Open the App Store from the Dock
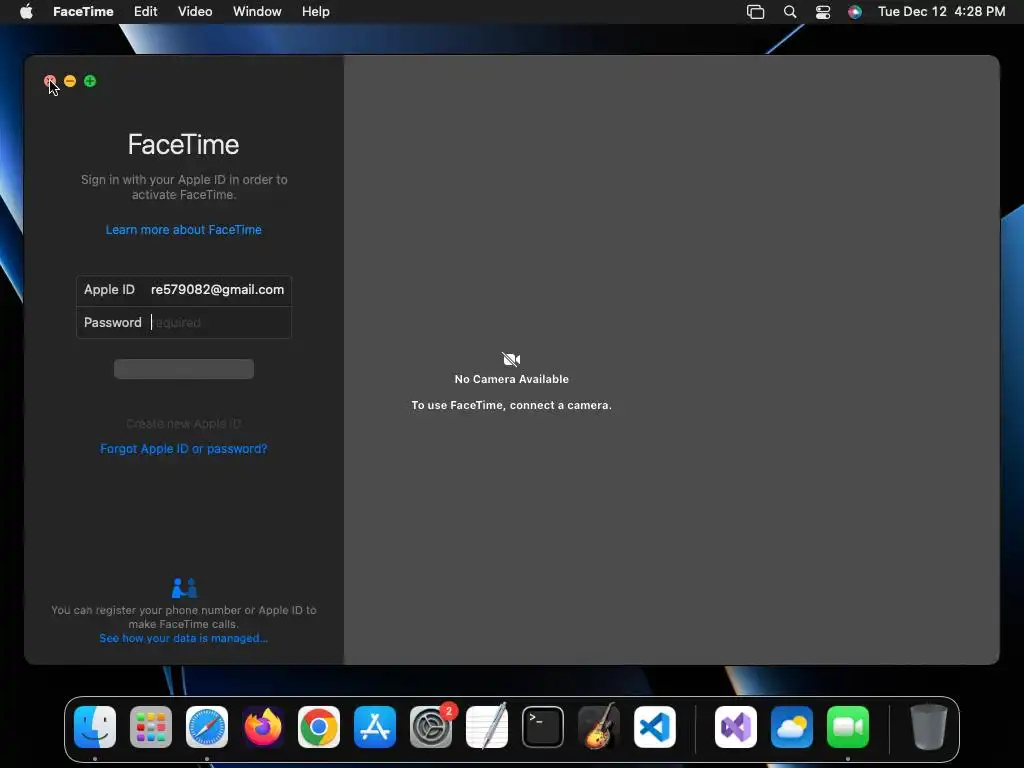Screen dimensions: 1024x768 [375, 727]
